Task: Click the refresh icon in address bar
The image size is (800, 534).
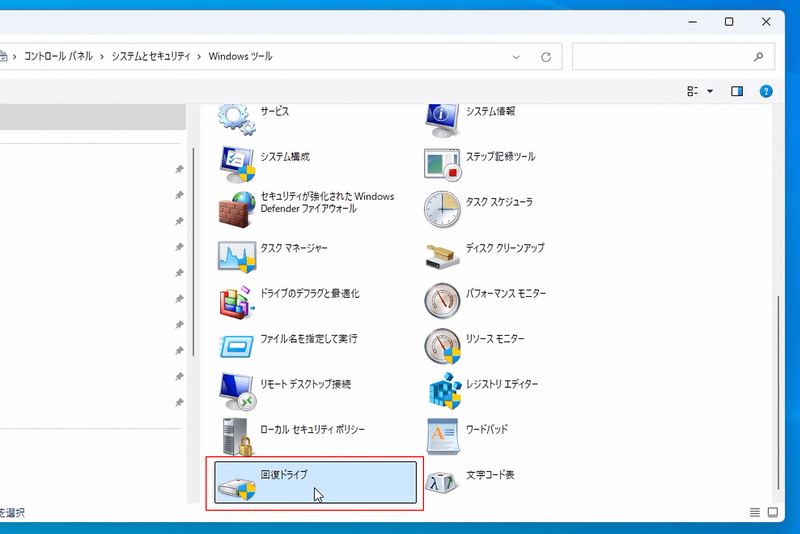Action: (546, 57)
